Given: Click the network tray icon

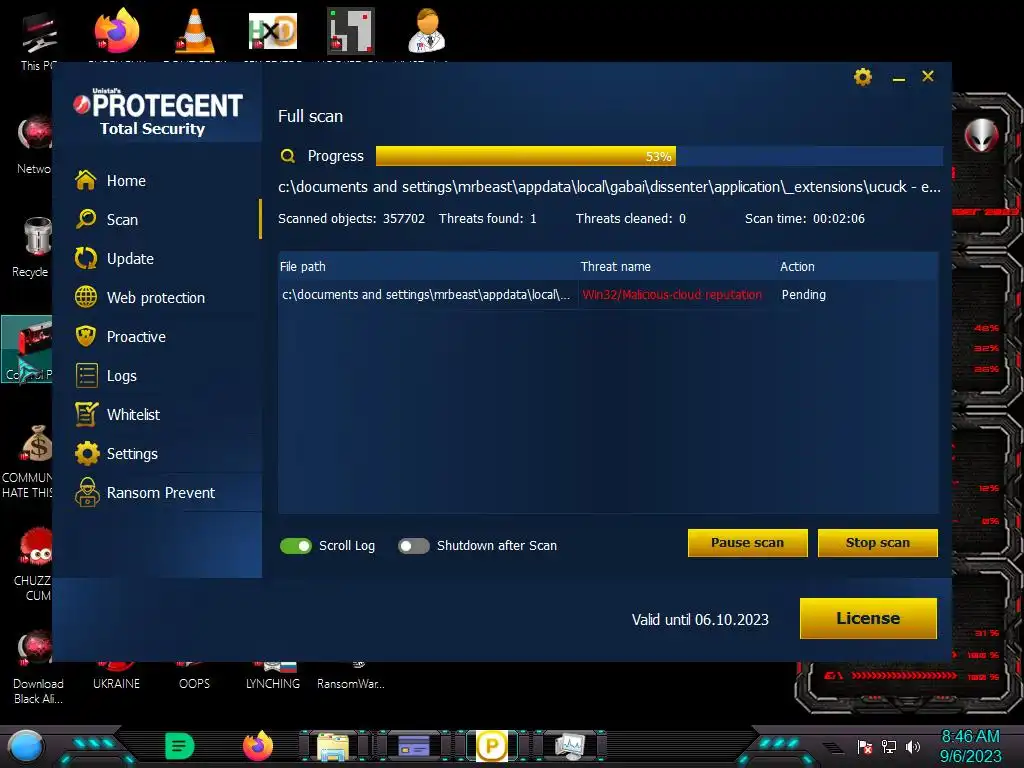Looking at the screenshot, I should point(889,746).
